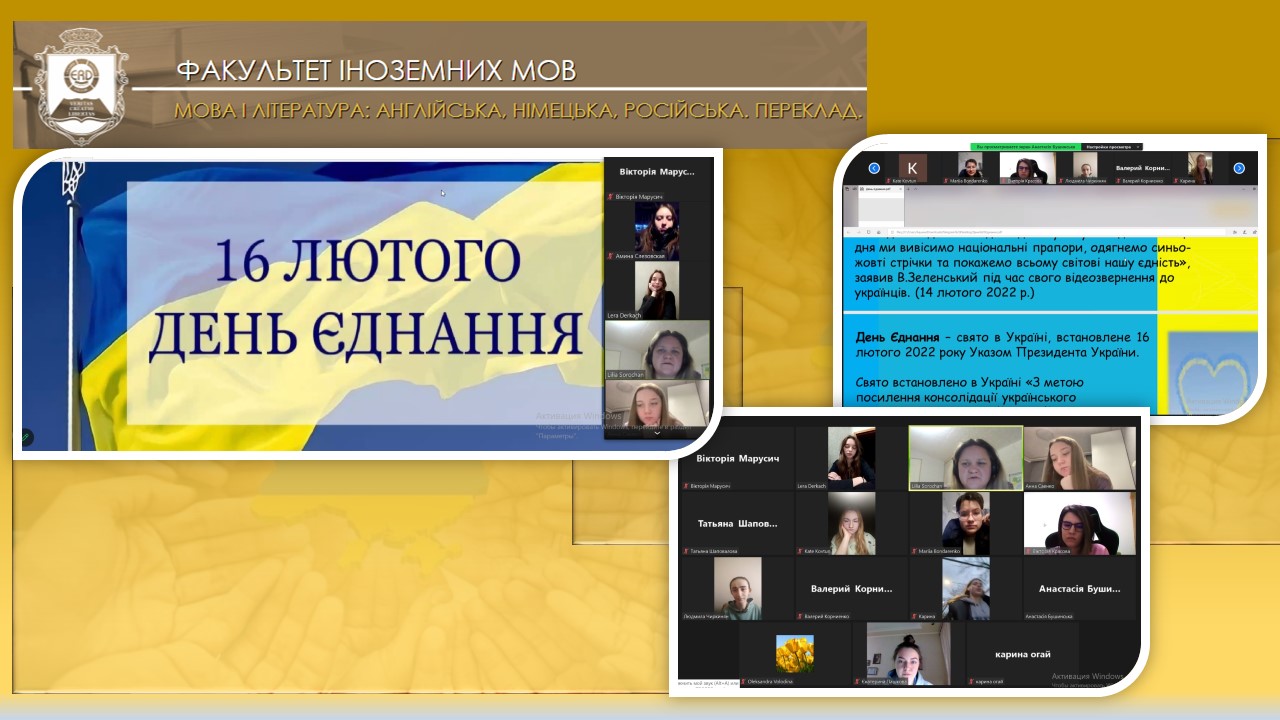Click the 'ДЕНЬ ЄДНАННЯ' slide heading
Screen dimensions: 1280x720
point(366,333)
